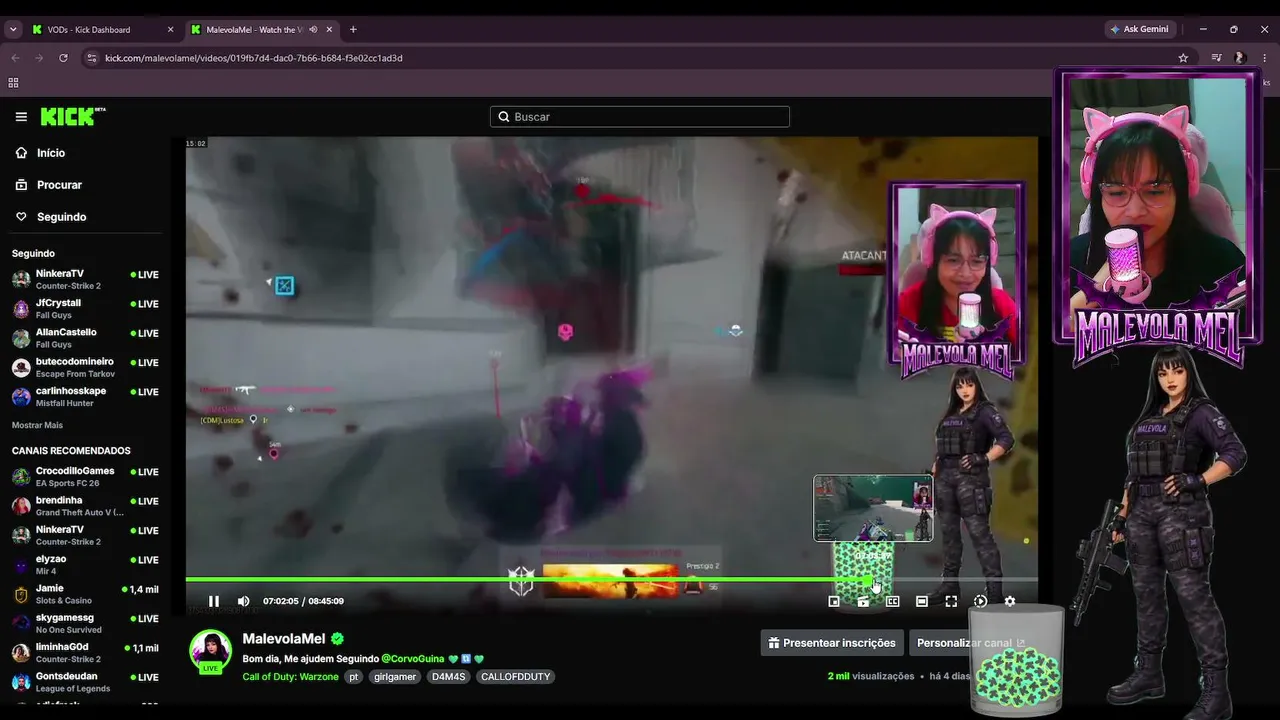Open CrocodilloGames recommended channel
The height and width of the screenshot is (720, 1280).
point(85,476)
